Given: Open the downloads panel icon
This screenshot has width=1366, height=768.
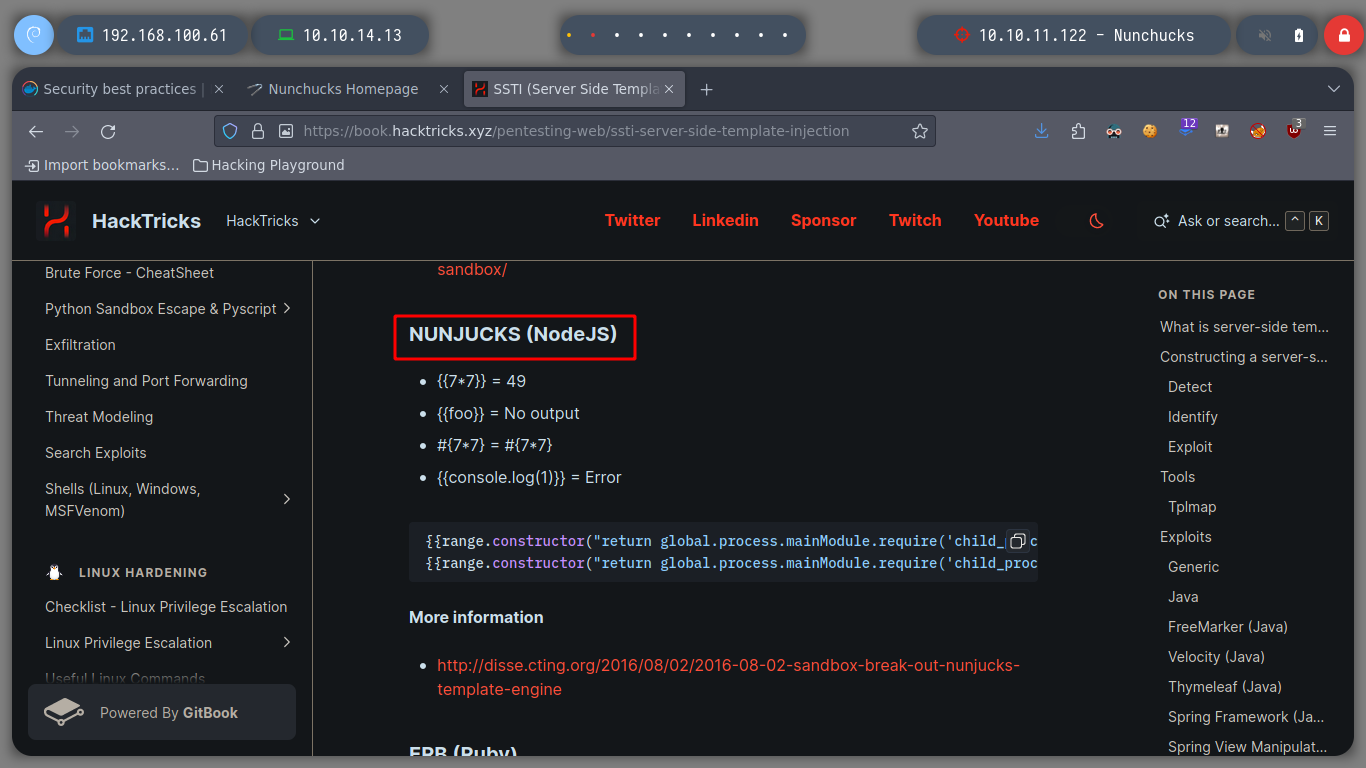Looking at the screenshot, I should pyautogui.click(x=1042, y=131).
